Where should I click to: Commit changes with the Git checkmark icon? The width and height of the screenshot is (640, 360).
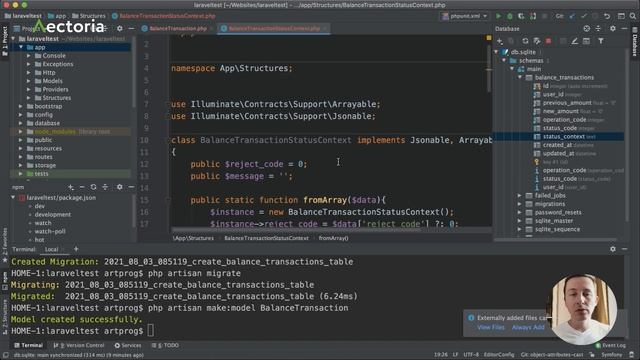click(x=584, y=16)
